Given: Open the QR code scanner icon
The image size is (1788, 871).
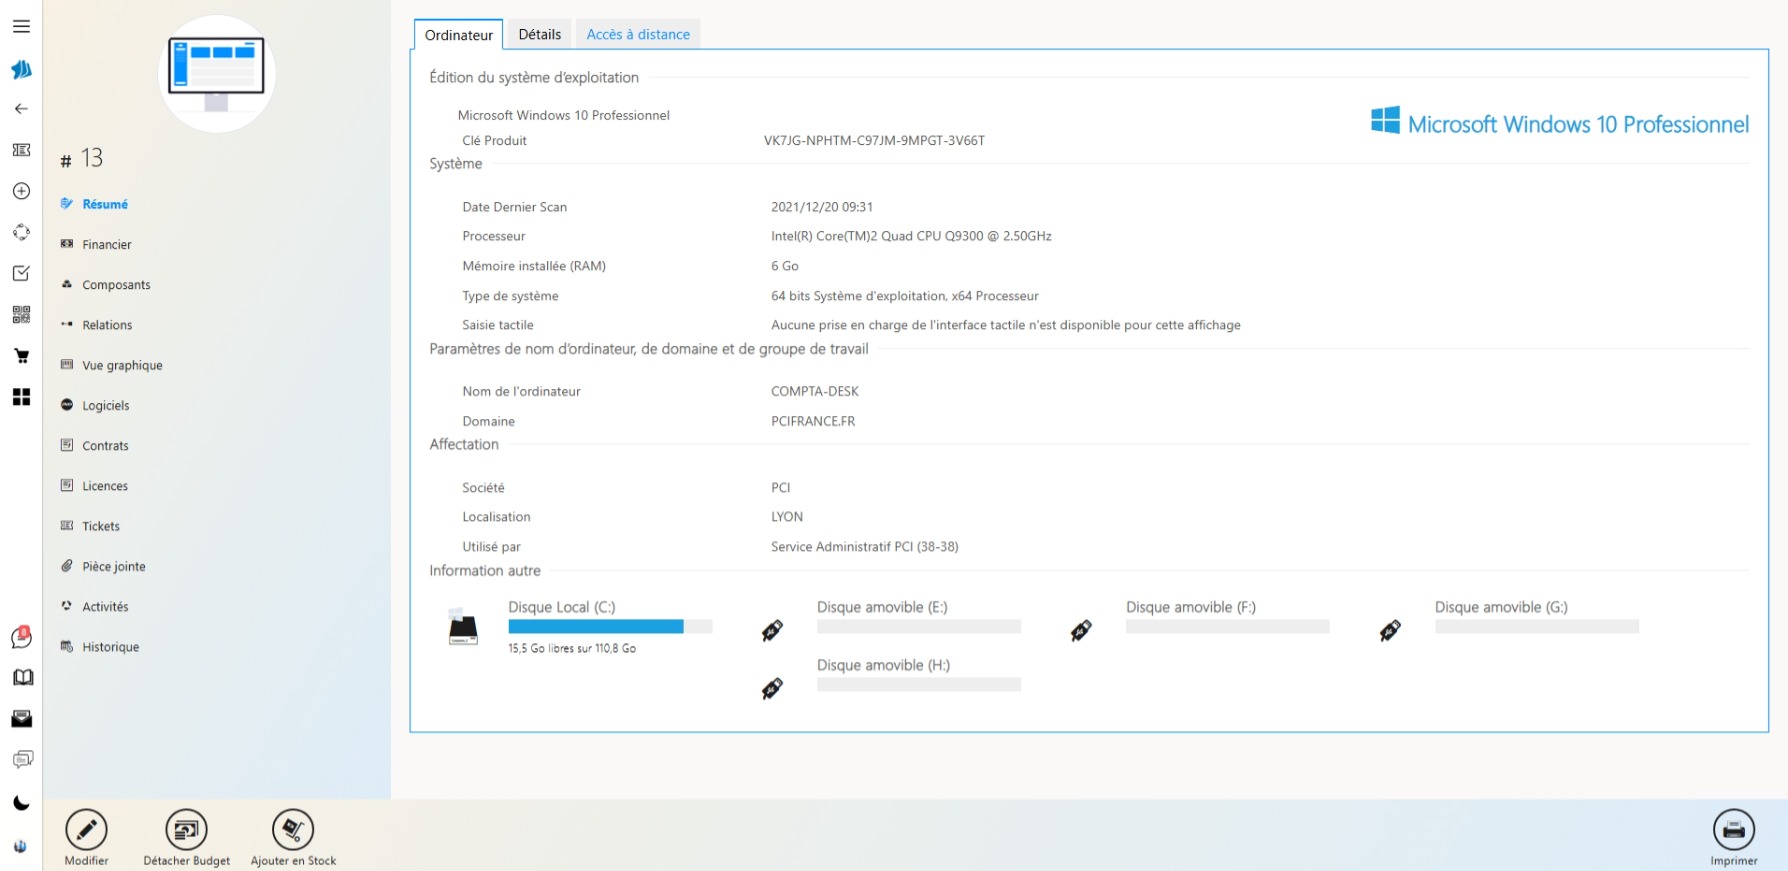Looking at the screenshot, I should click(21, 315).
